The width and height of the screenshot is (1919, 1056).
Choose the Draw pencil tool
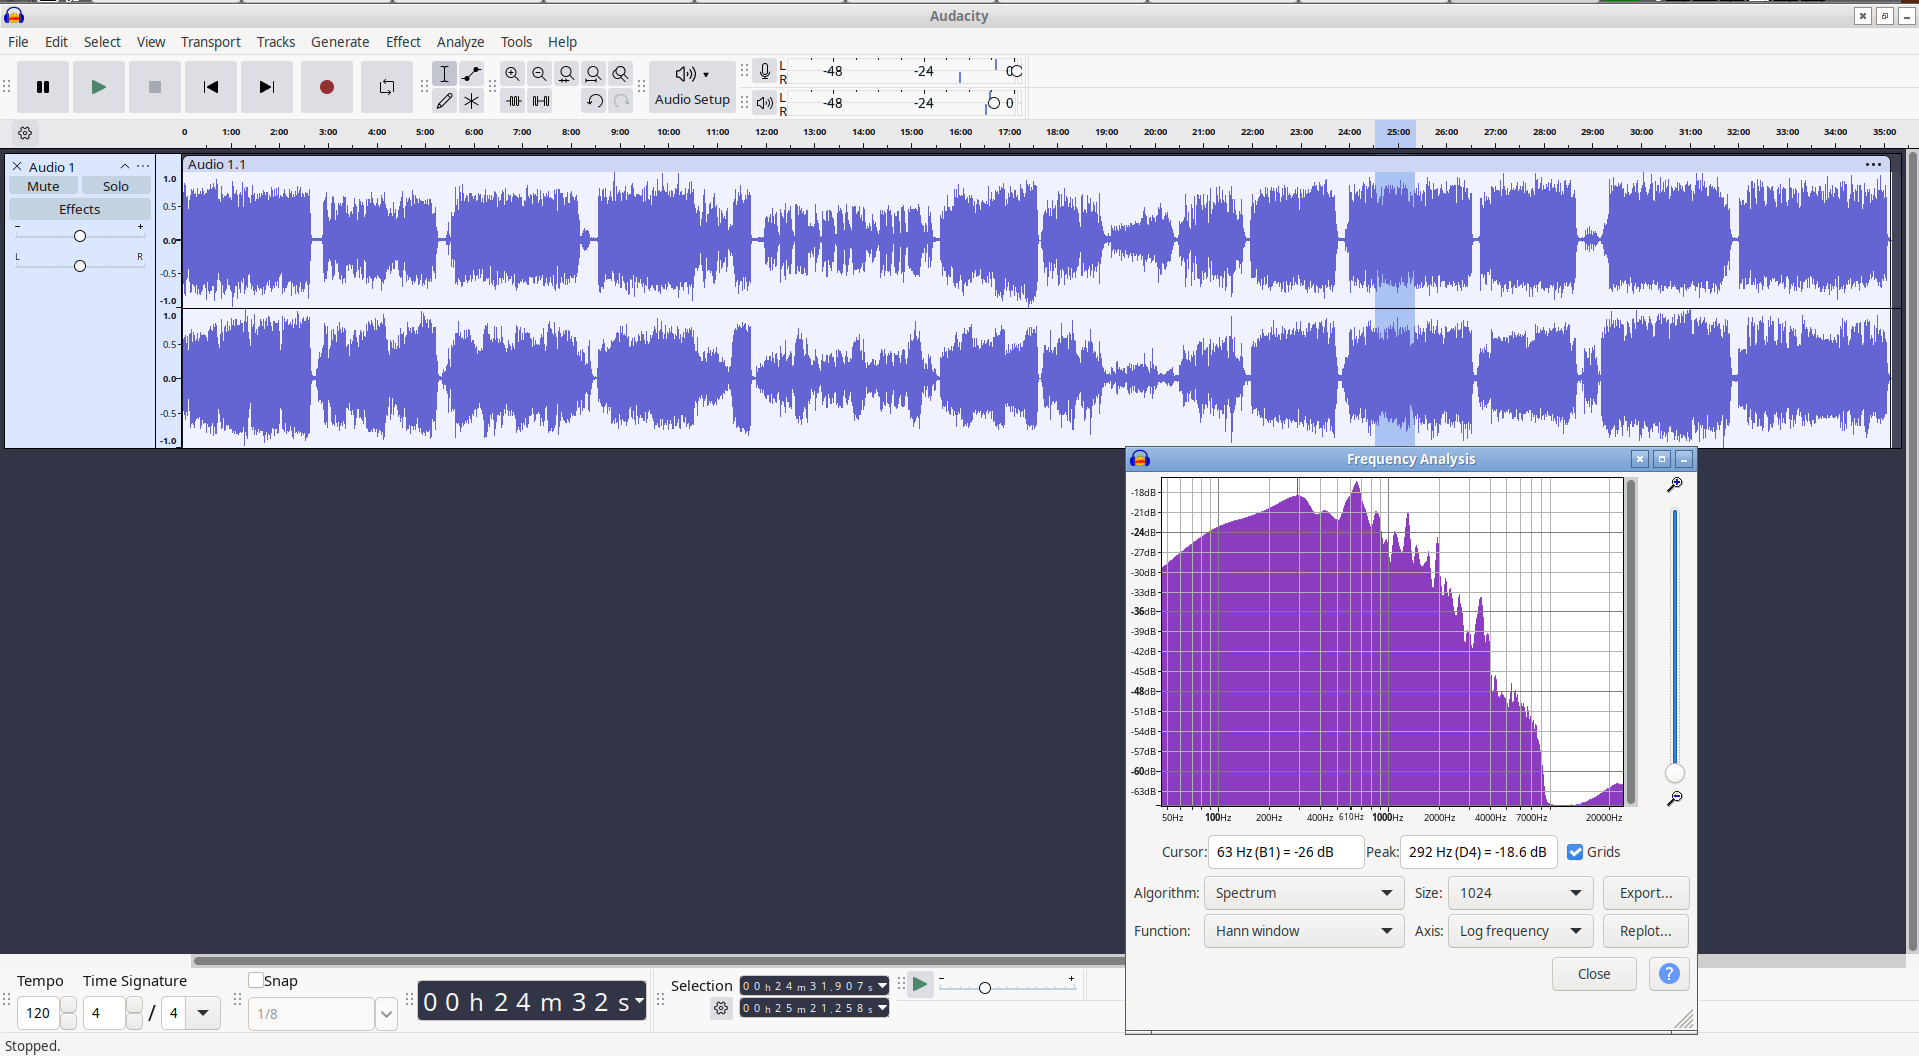pyautogui.click(x=445, y=101)
